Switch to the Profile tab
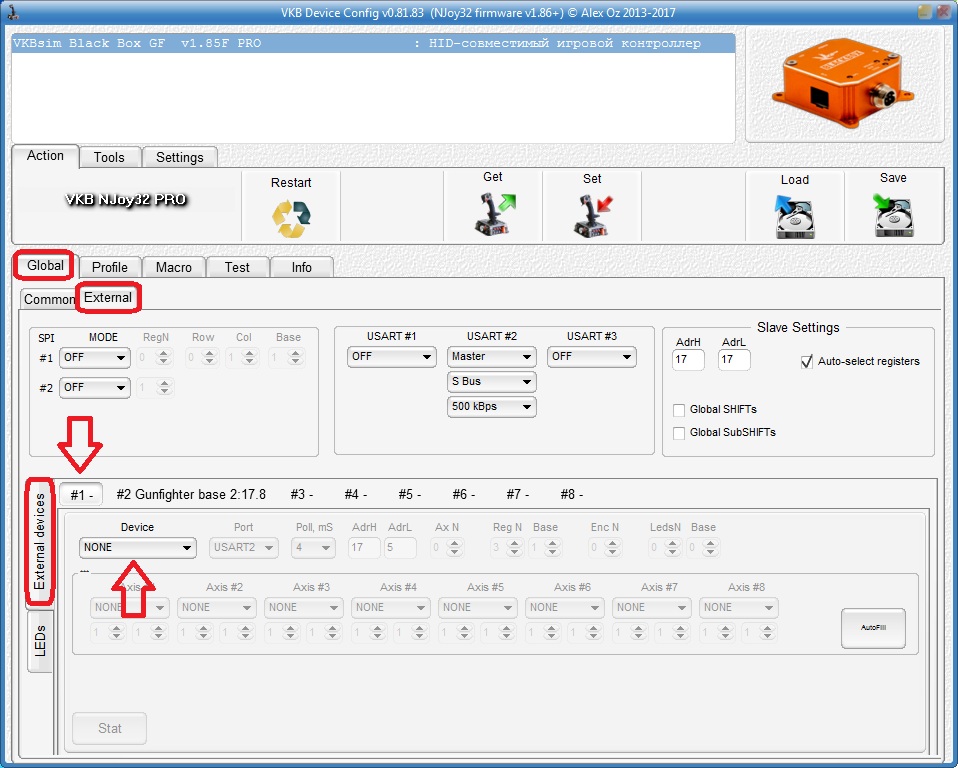958x768 pixels. (109, 267)
